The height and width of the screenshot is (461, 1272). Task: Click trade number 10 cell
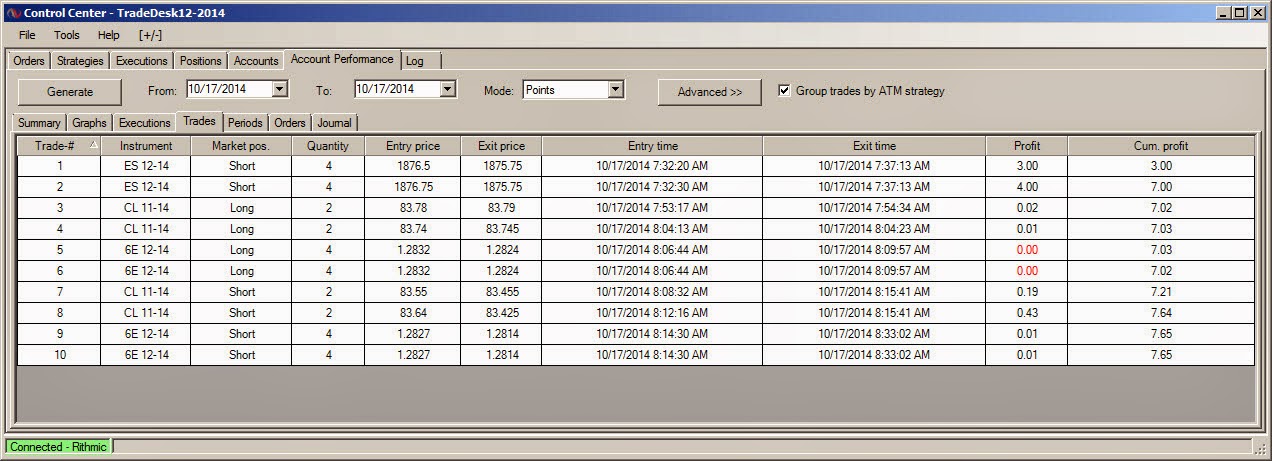coord(59,355)
